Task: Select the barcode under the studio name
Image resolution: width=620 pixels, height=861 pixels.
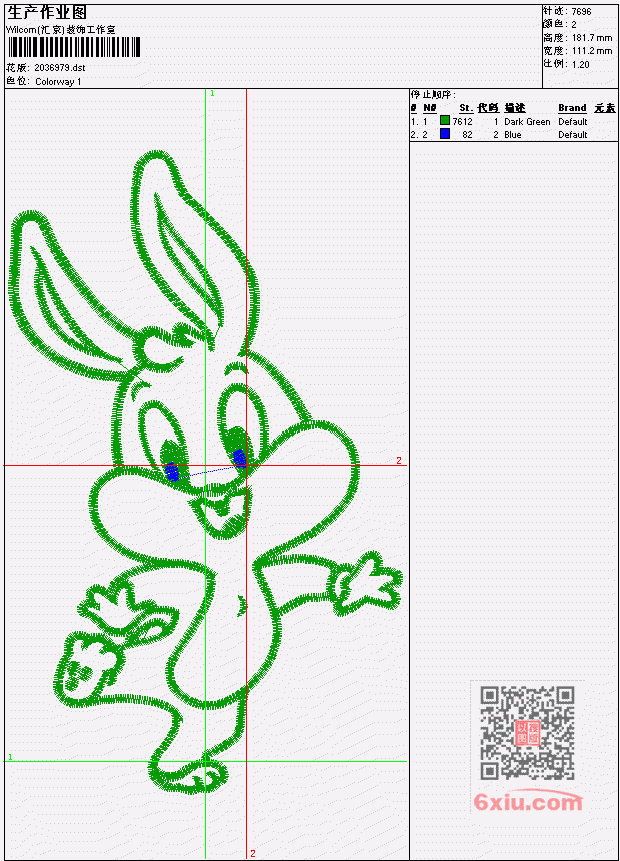Action: click(74, 47)
